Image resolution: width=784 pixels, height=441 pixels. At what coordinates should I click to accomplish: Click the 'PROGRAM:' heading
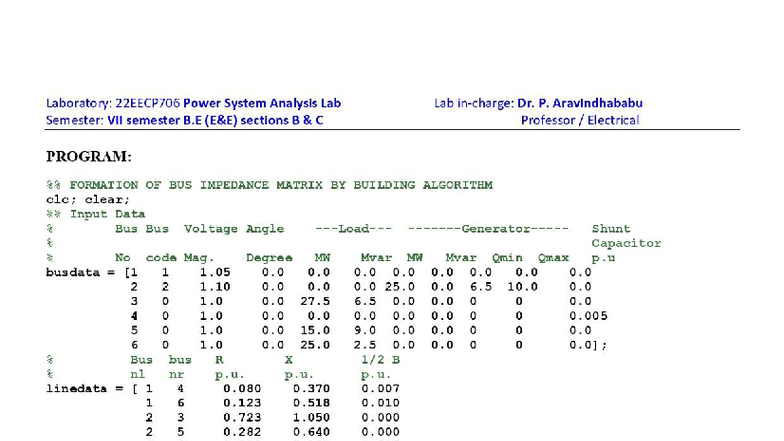89,156
